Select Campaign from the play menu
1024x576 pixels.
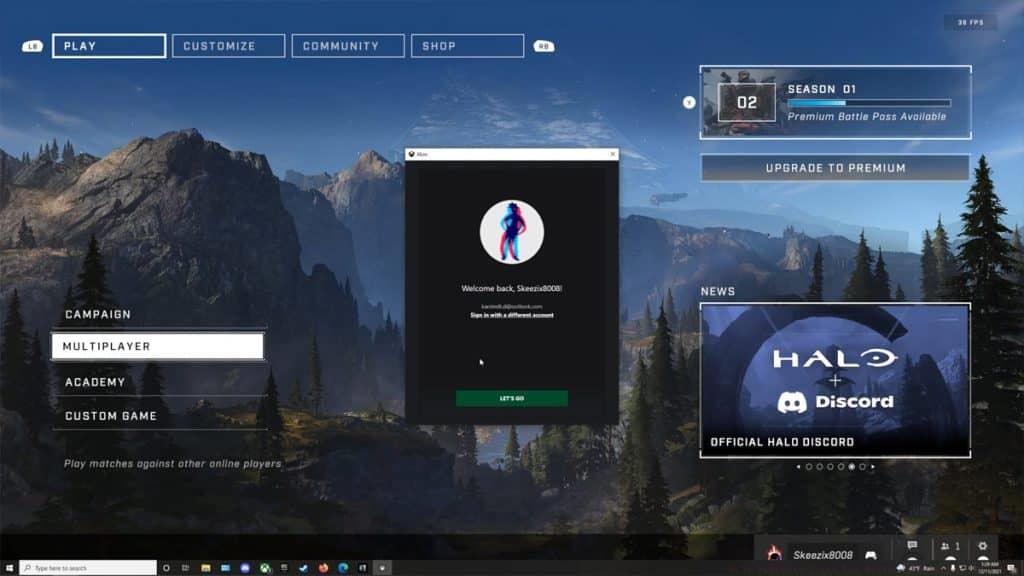pos(98,314)
